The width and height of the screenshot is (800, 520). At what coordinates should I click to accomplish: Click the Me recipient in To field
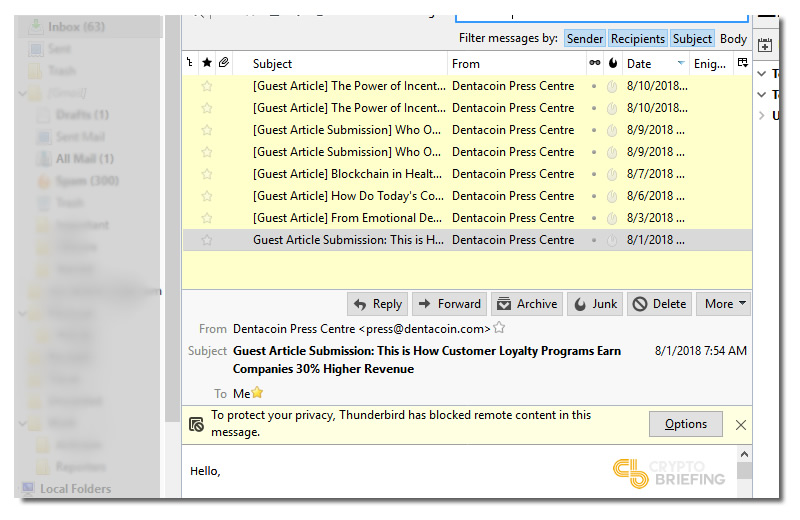(x=241, y=393)
